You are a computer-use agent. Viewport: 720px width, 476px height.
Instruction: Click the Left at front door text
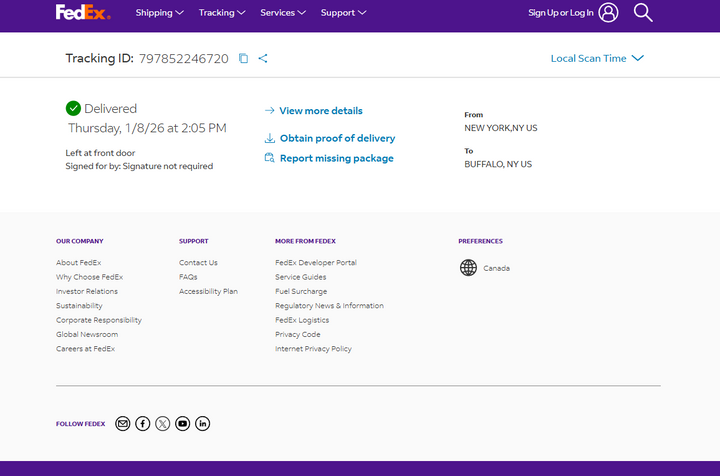(100, 153)
